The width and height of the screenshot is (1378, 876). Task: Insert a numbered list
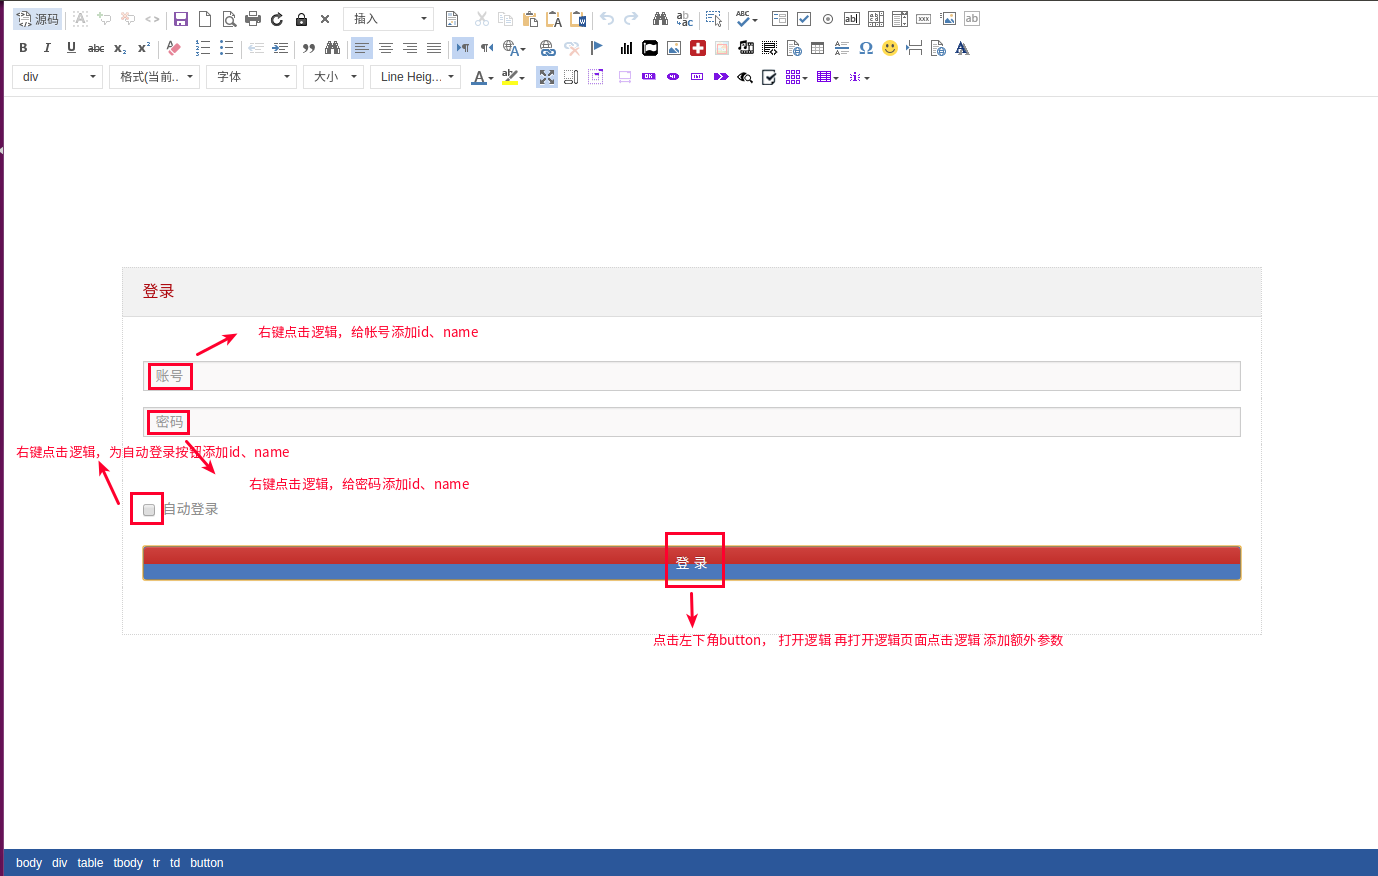point(203,48)
